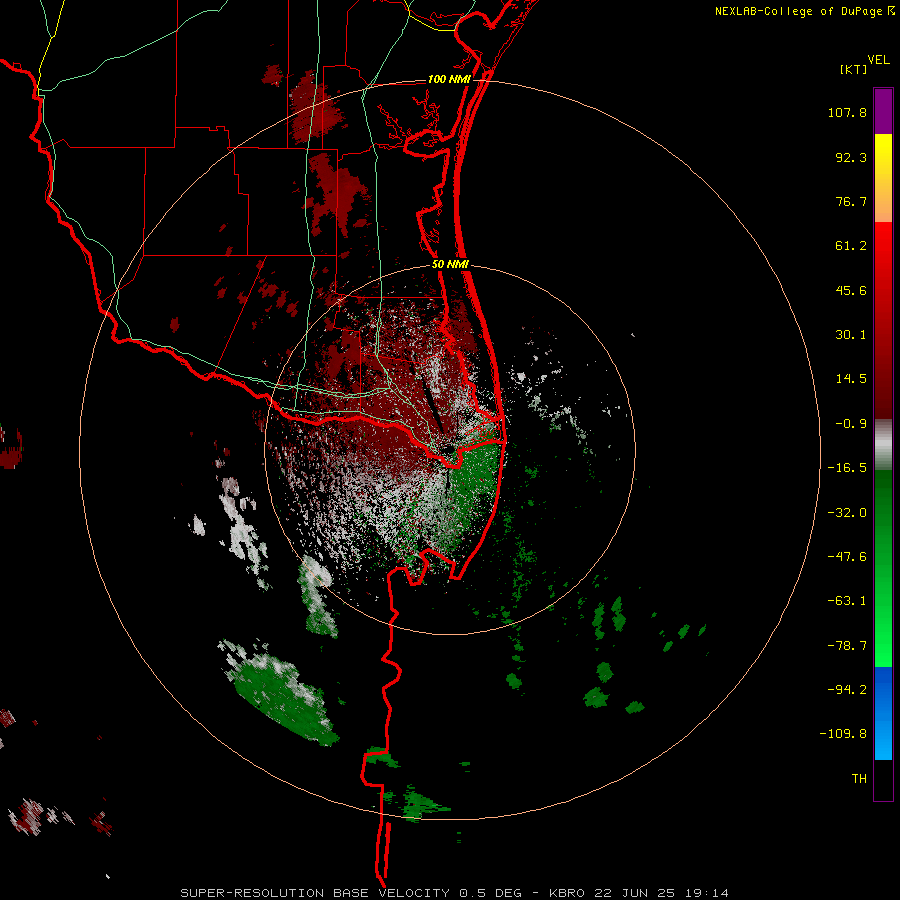Select the 92.3 legend value
Image resolution: width=900 pixels, height=900 pixels.
851,157
